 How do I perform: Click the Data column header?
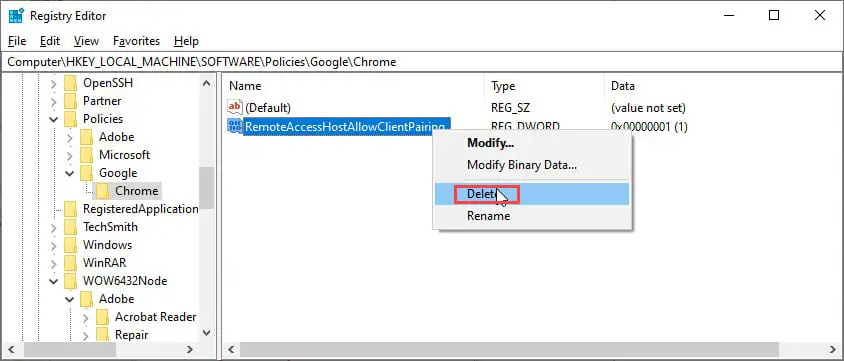(623, 86)
